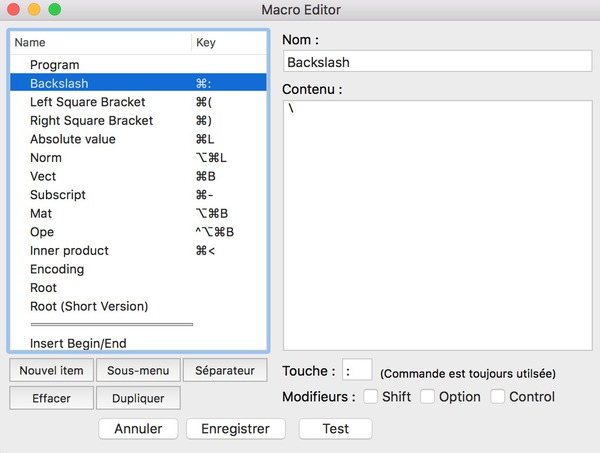
Task: Enable the Shift modifier checkbox
Action: 370,396
